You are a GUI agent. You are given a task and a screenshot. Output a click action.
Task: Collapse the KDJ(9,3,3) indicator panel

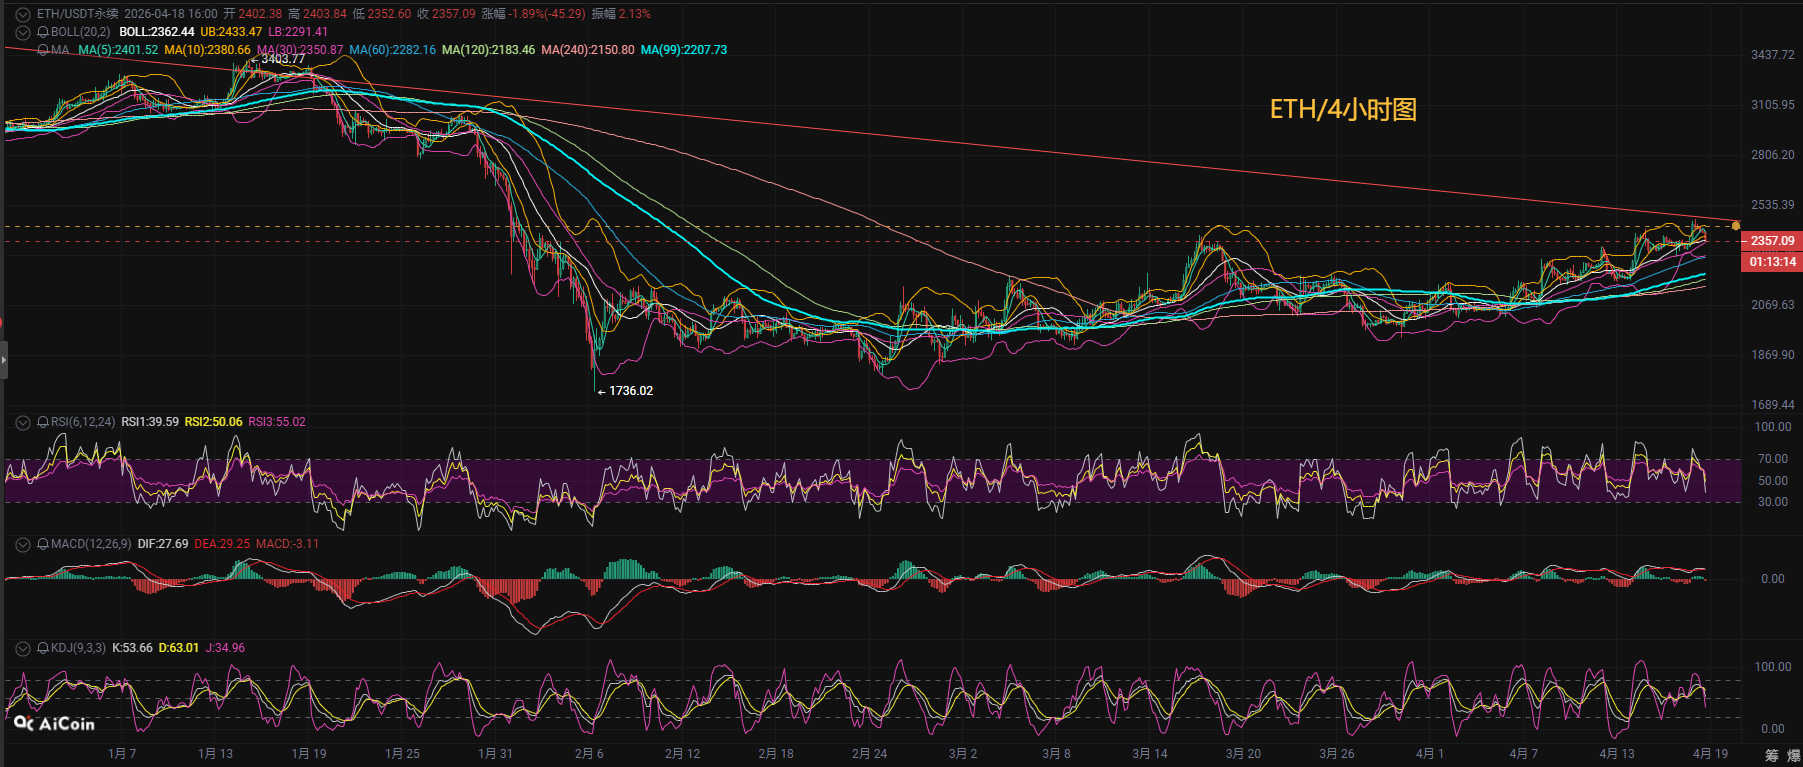pyautogui.click(x=22, y=648)
